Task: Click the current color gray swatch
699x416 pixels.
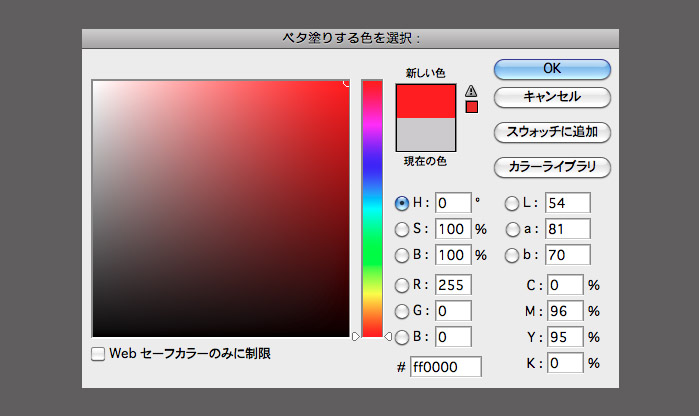Action: (427, 134)
